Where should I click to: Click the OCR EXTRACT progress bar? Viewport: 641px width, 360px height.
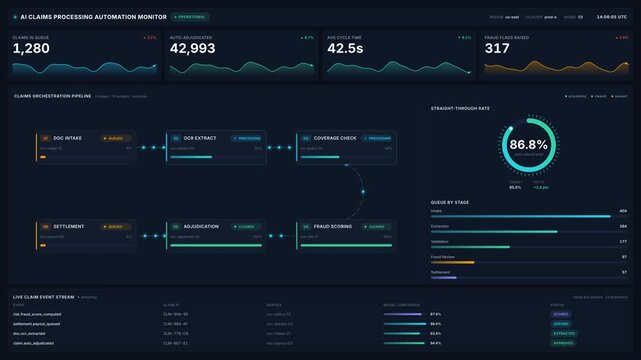216,157
